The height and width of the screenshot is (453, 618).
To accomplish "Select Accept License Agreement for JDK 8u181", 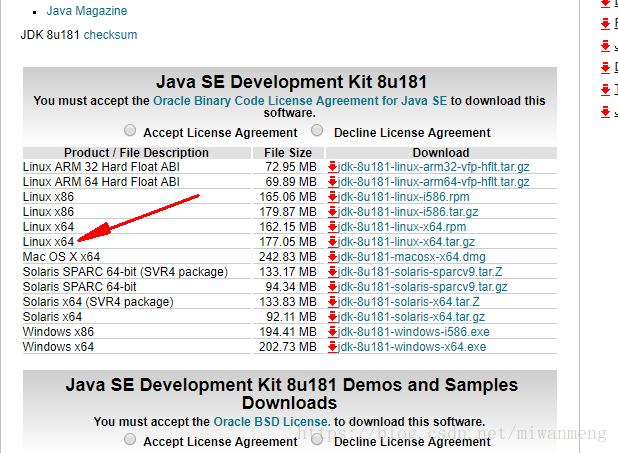I will (x=130, y=130).
